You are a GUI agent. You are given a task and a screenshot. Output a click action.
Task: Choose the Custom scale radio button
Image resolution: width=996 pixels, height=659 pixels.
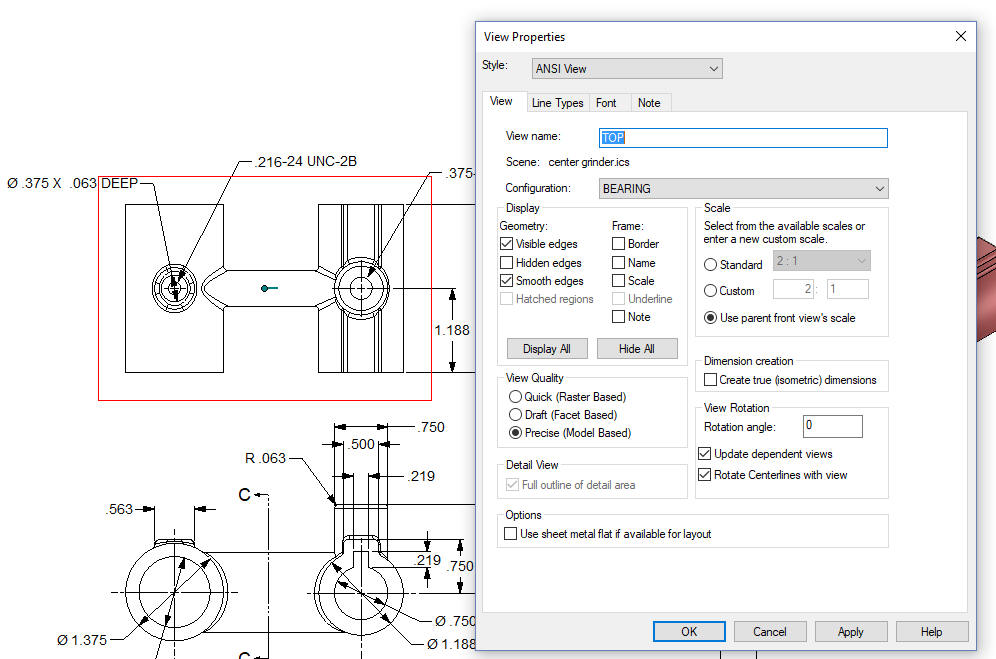(711, 291)
